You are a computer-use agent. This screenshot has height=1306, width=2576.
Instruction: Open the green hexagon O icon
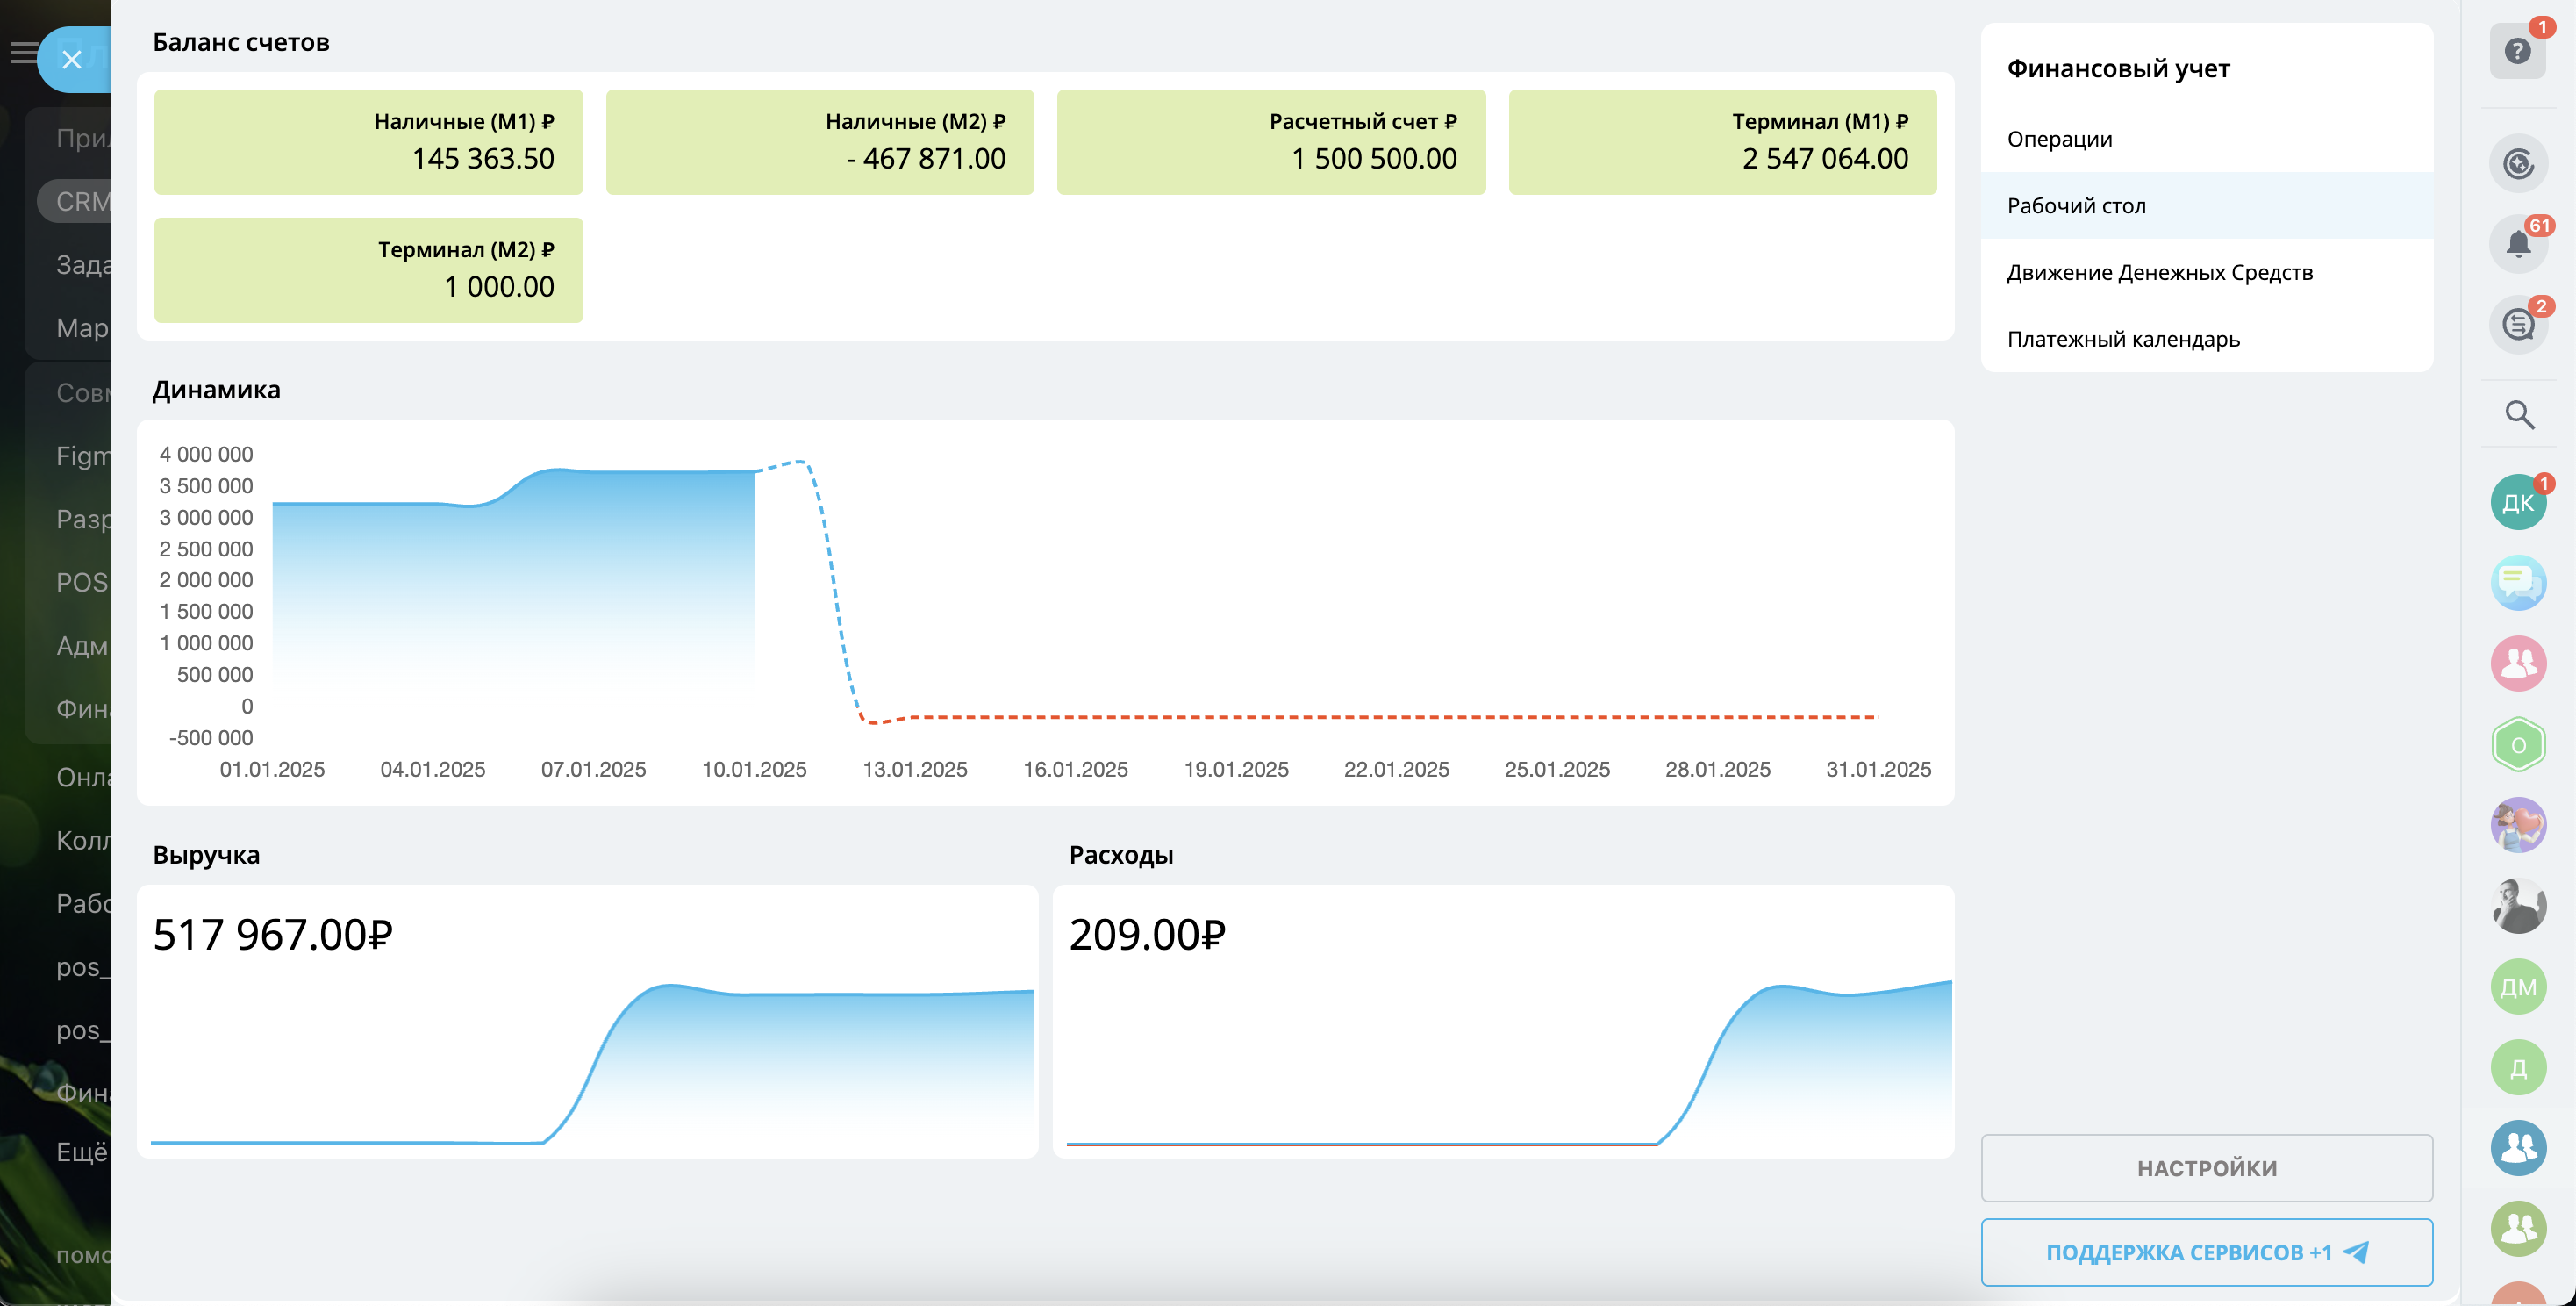point(2517,744)
